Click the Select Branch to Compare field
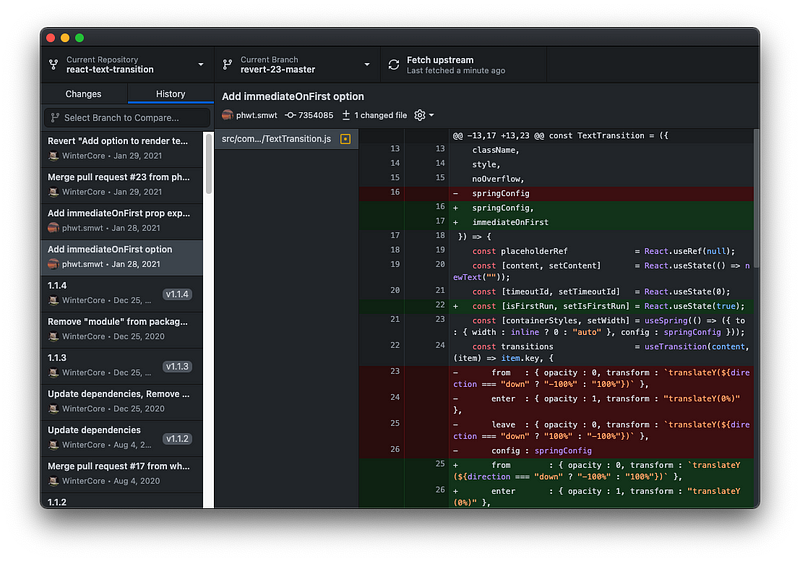Viewport: 800px width, 562px height. [x=127, y=118]
